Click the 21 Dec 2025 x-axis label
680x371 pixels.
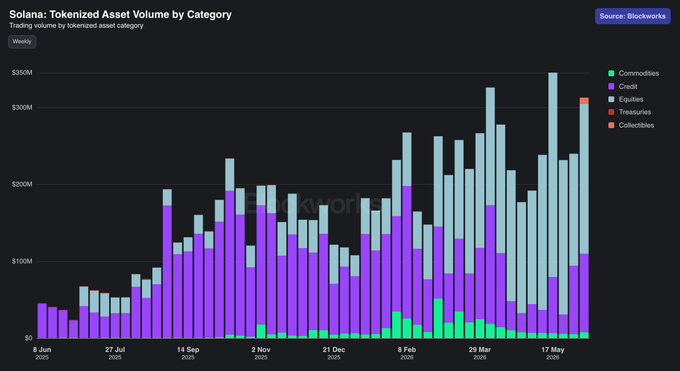[333, 353]
